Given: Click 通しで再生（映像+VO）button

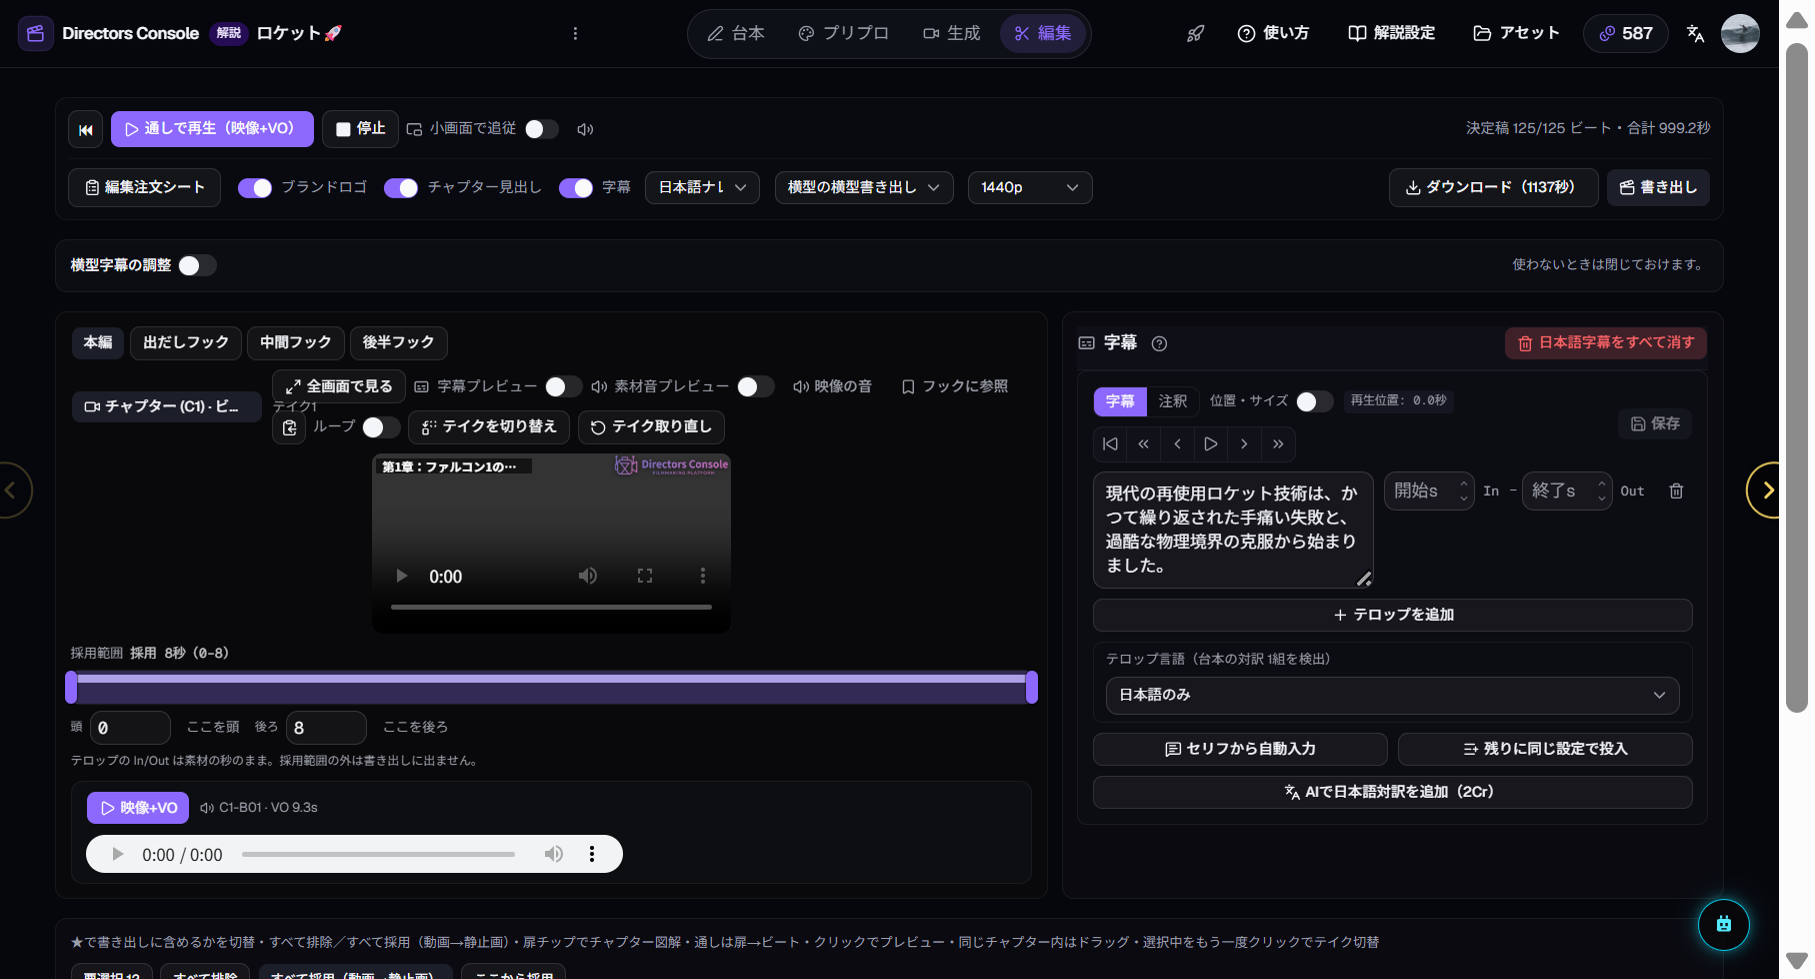Looking at the screenshot, I should [212, 129].
